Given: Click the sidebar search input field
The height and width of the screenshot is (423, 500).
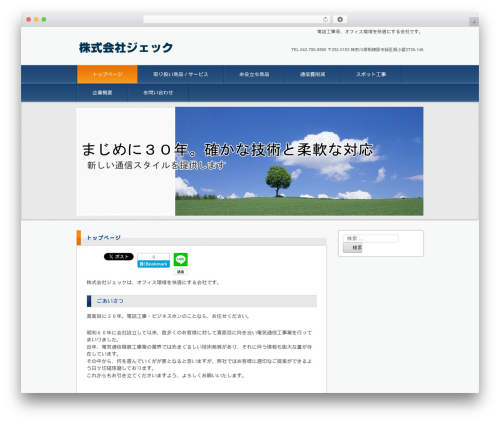Looking at the screenshot, I should 371,238.
